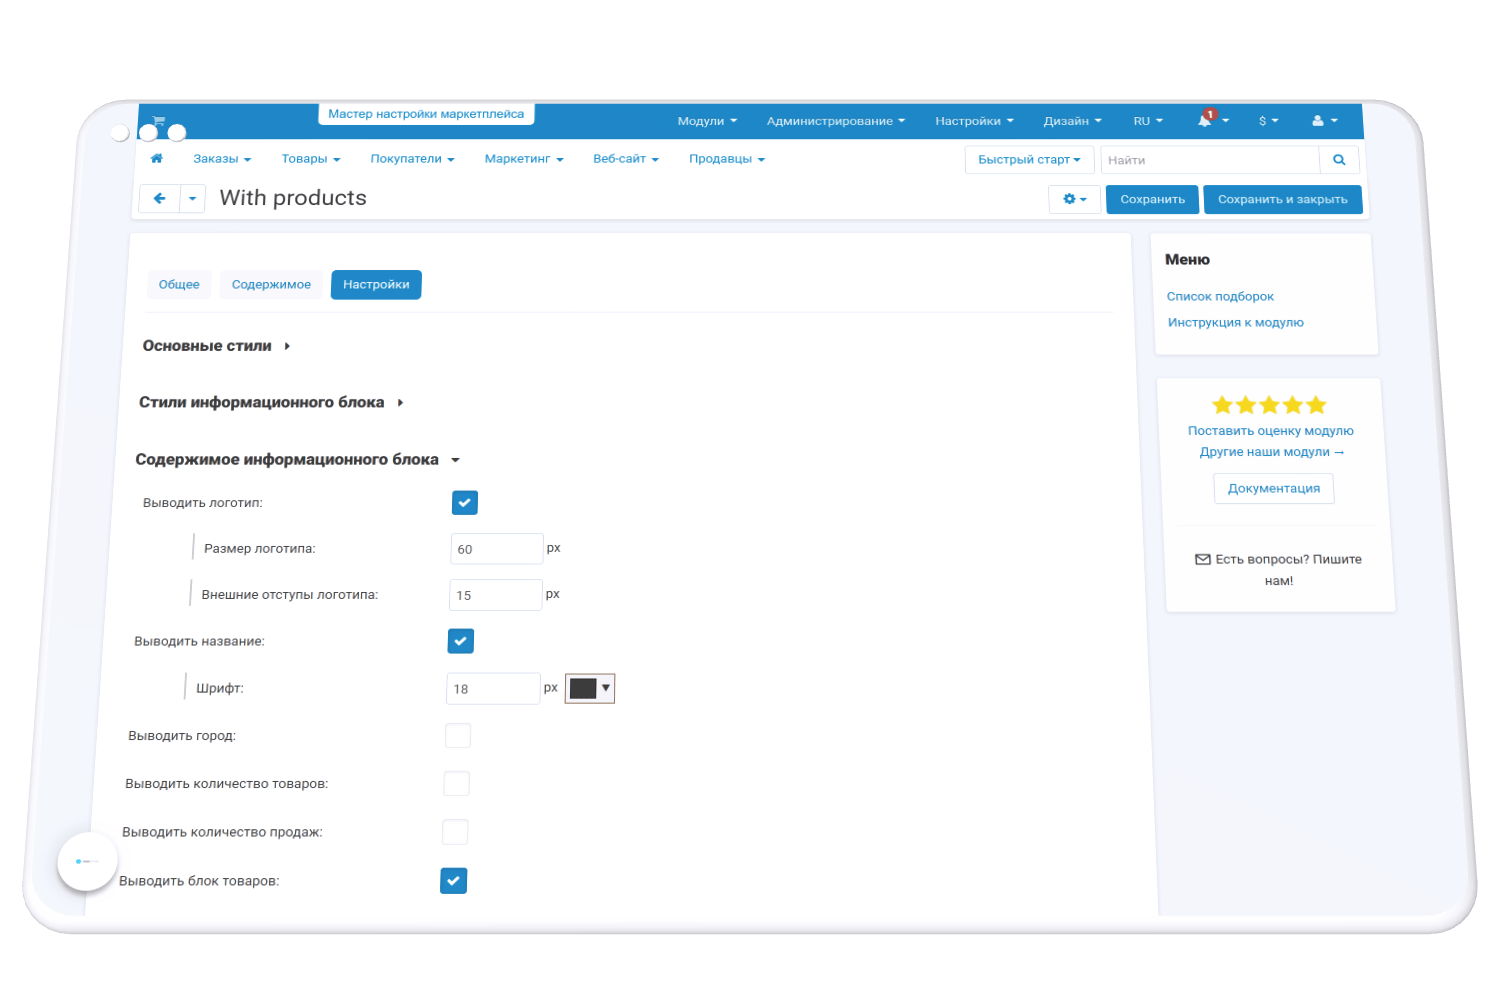Screen dimensions: 1500x1000
Task: Open 'Инструкция к модулю' link
Action: point(1236,322)
